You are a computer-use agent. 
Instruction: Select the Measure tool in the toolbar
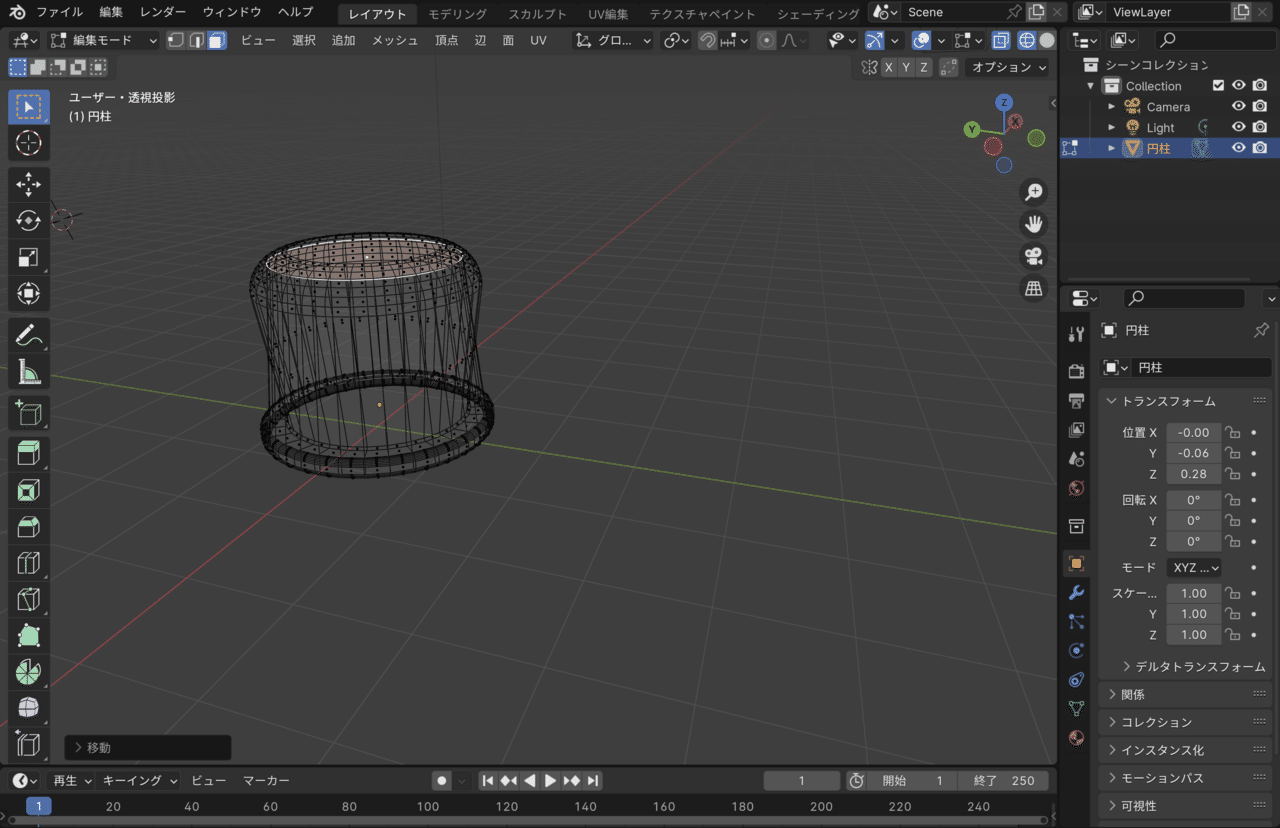coord(28,372)
